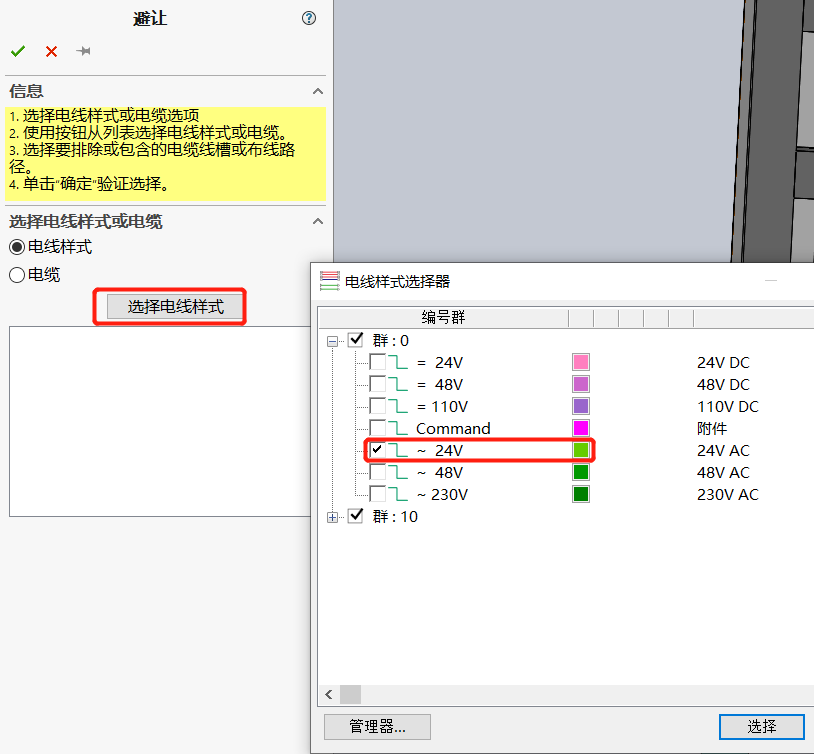Select the 24V DC description text
Image resolution: width=814 pixels, height=754 pixels.
(x=723, y=362)
